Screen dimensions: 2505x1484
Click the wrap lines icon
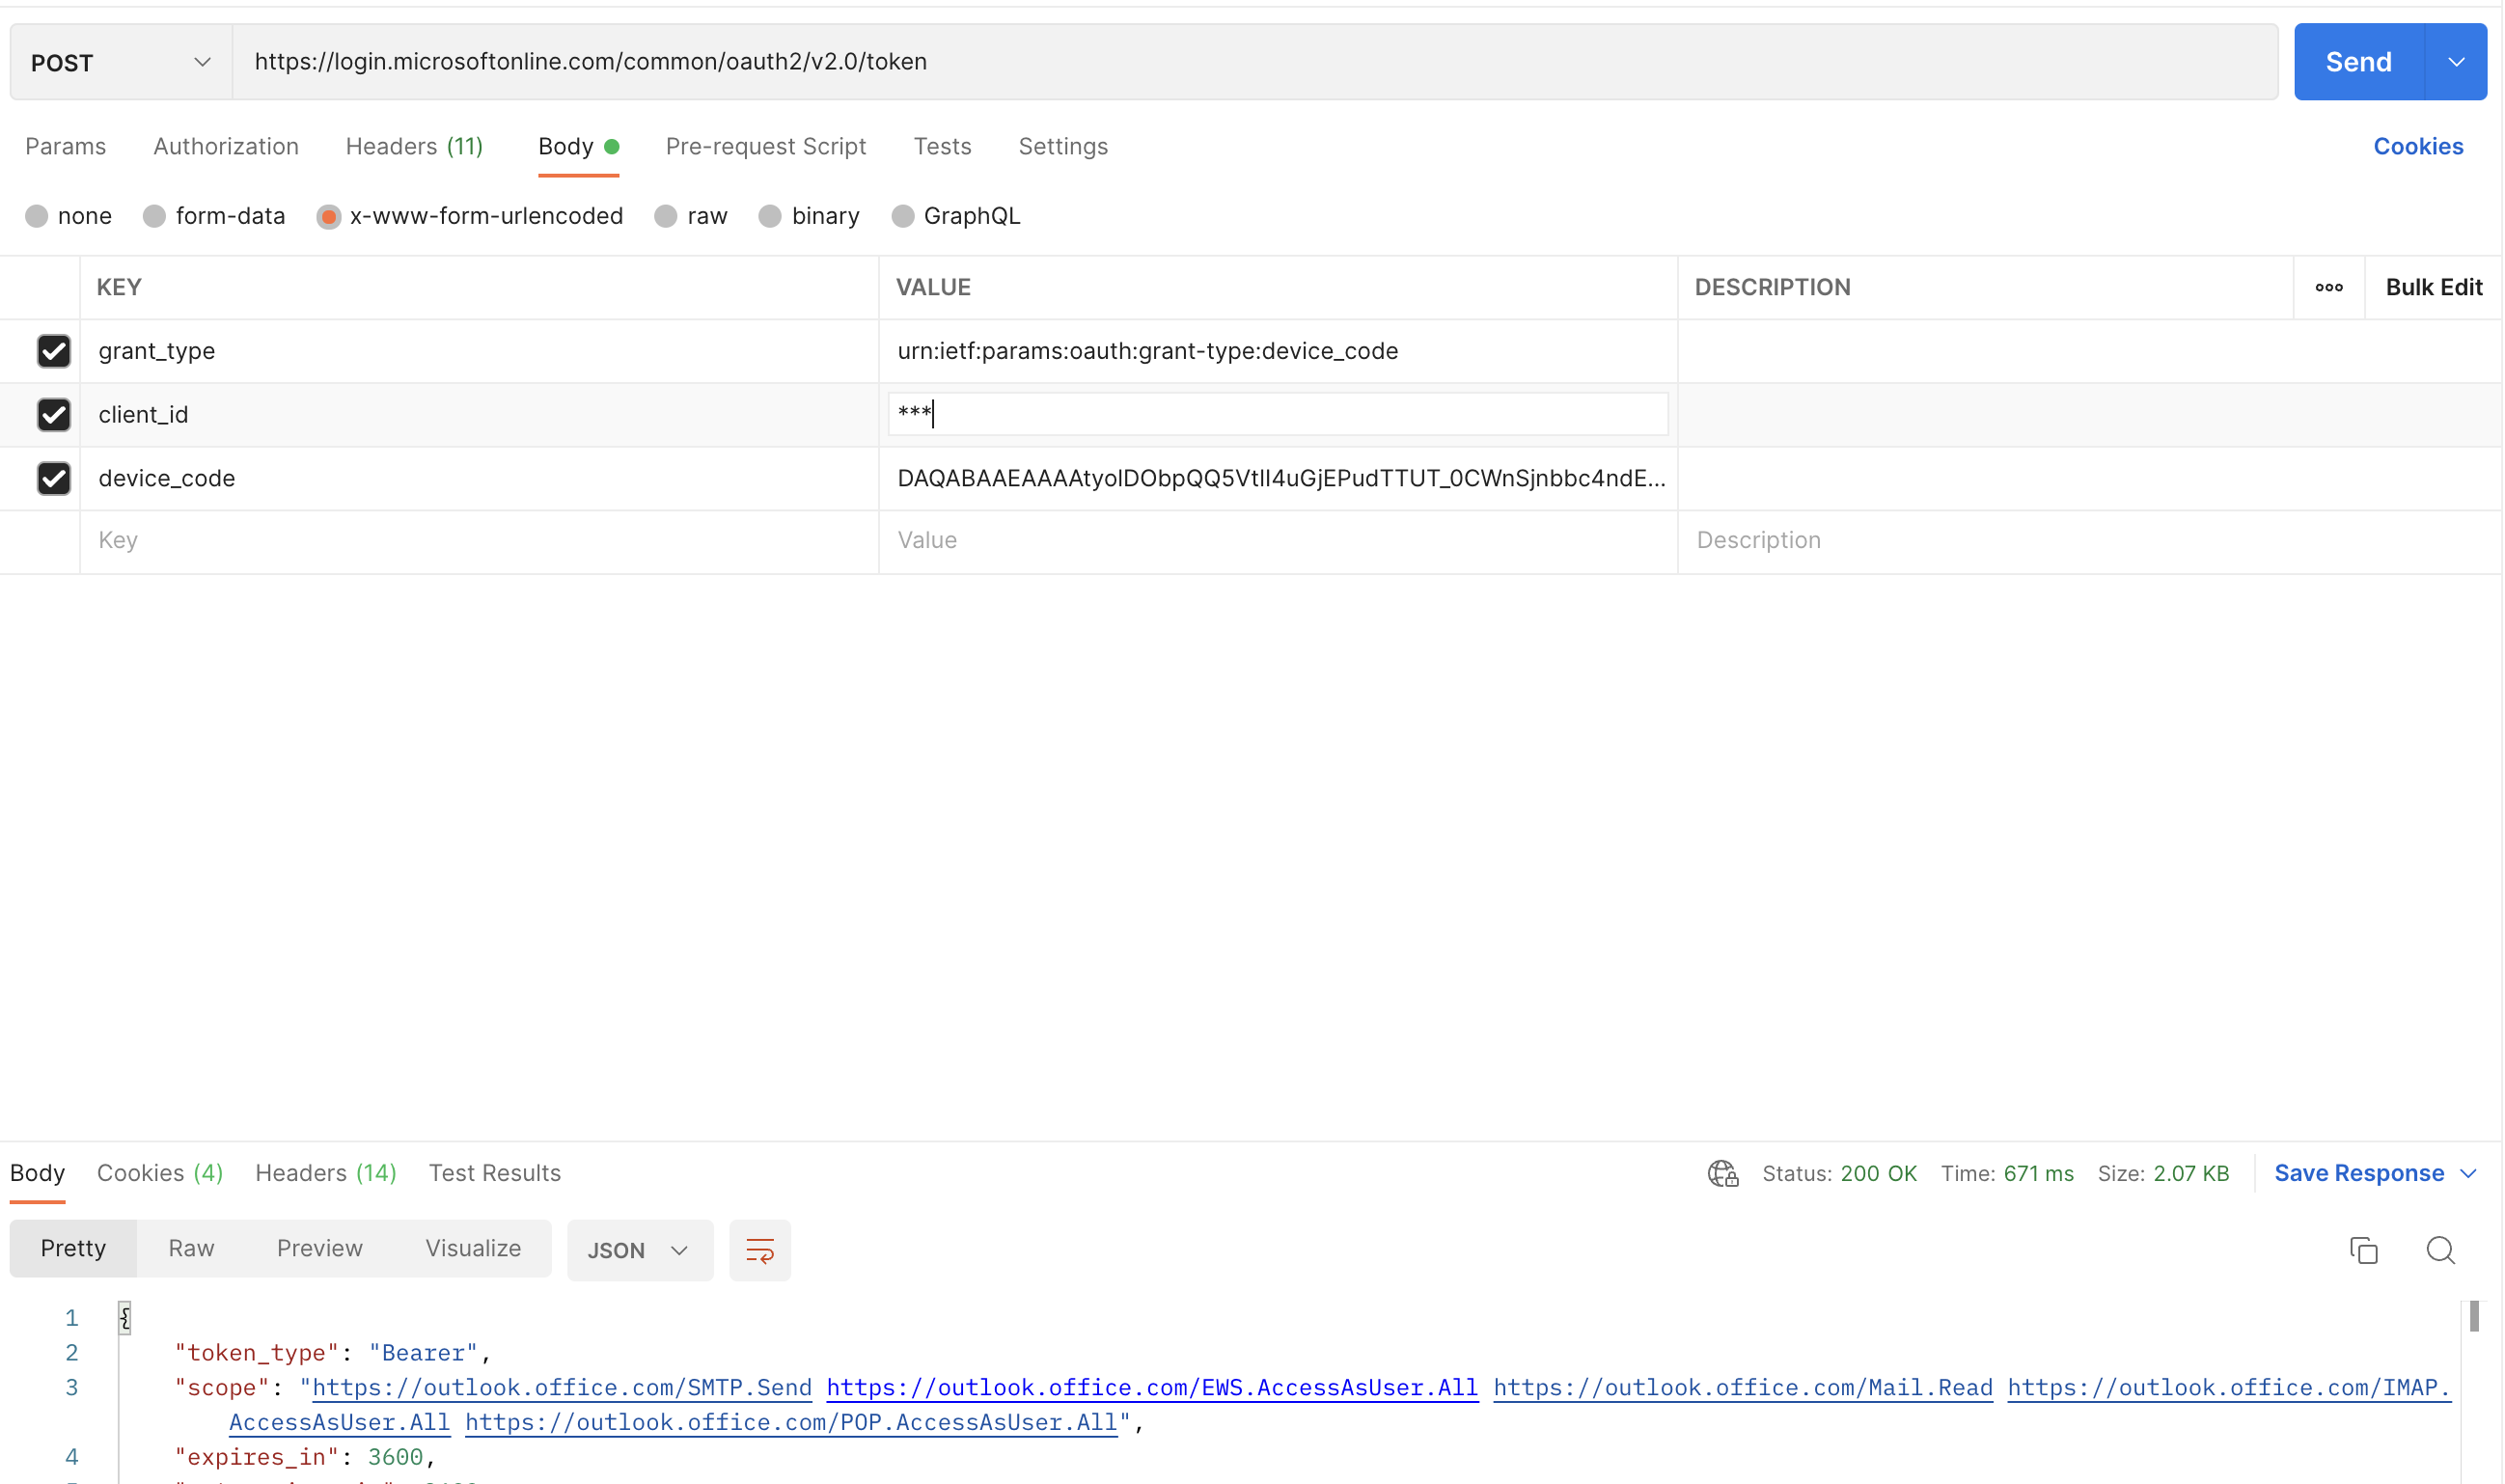pyautogui.click(x=760, y=1250)
